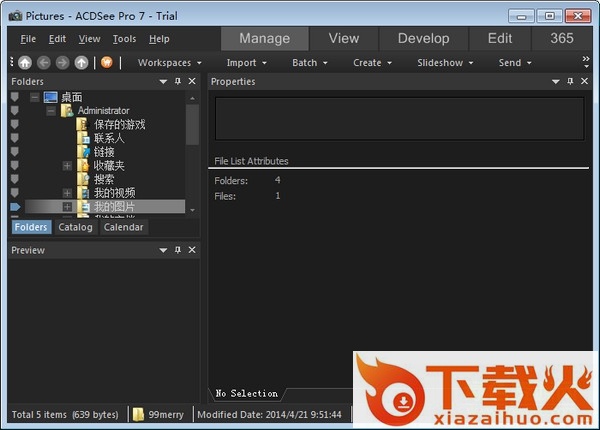Toggle the blue Easy-Select marker for 我的图片
Viewport: 600px width, 430px height.
15,207
